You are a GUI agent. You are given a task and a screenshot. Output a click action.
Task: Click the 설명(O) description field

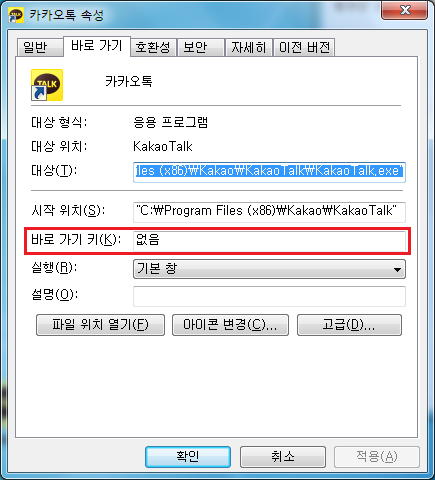click(x=269, y=296)
